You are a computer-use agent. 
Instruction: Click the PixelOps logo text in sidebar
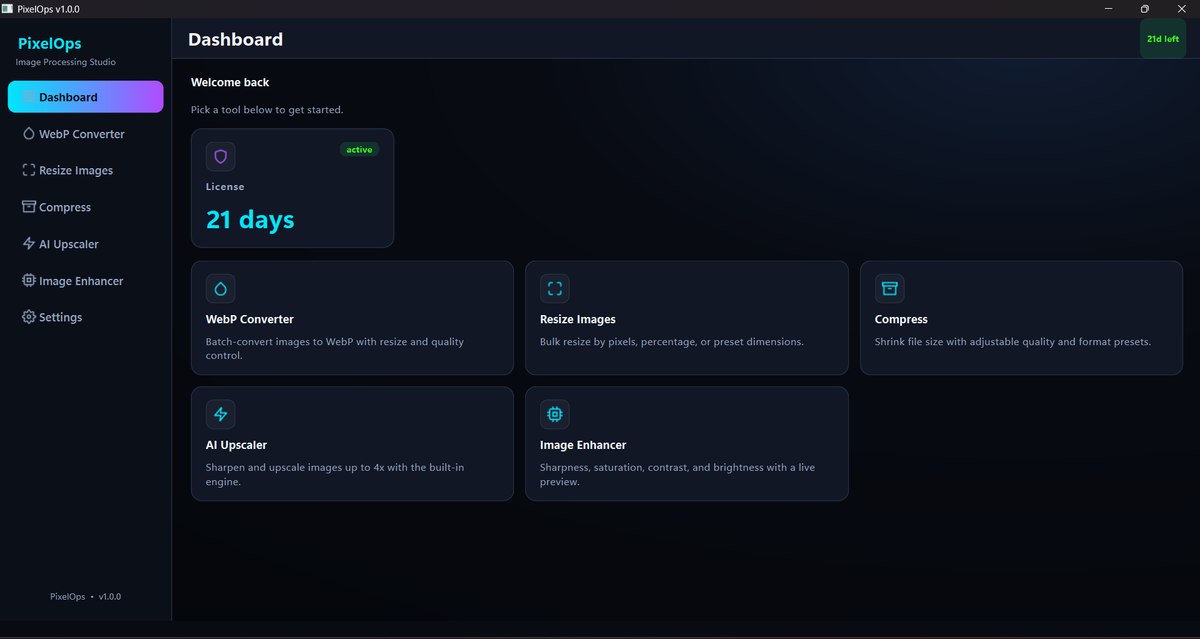click(50, 44)
